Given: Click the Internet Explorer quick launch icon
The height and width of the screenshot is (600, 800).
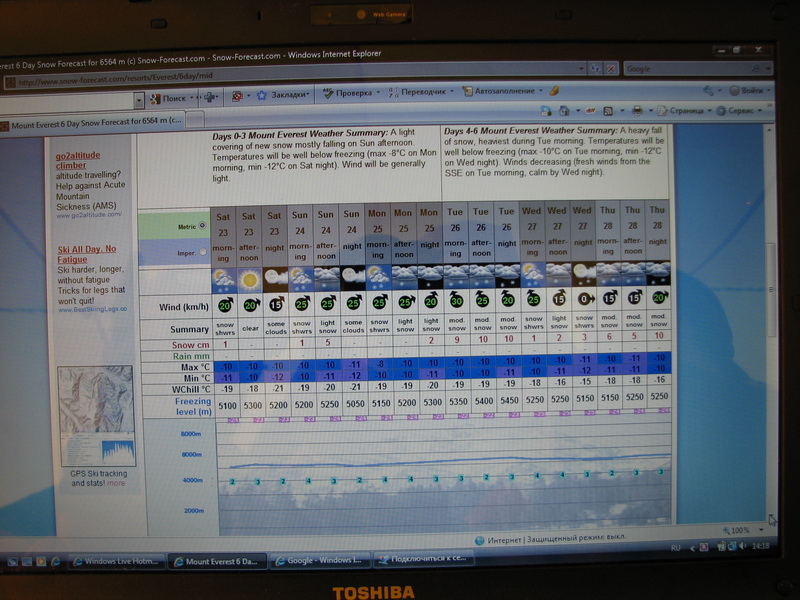Looking at the screenshot, I should point(55,562).
